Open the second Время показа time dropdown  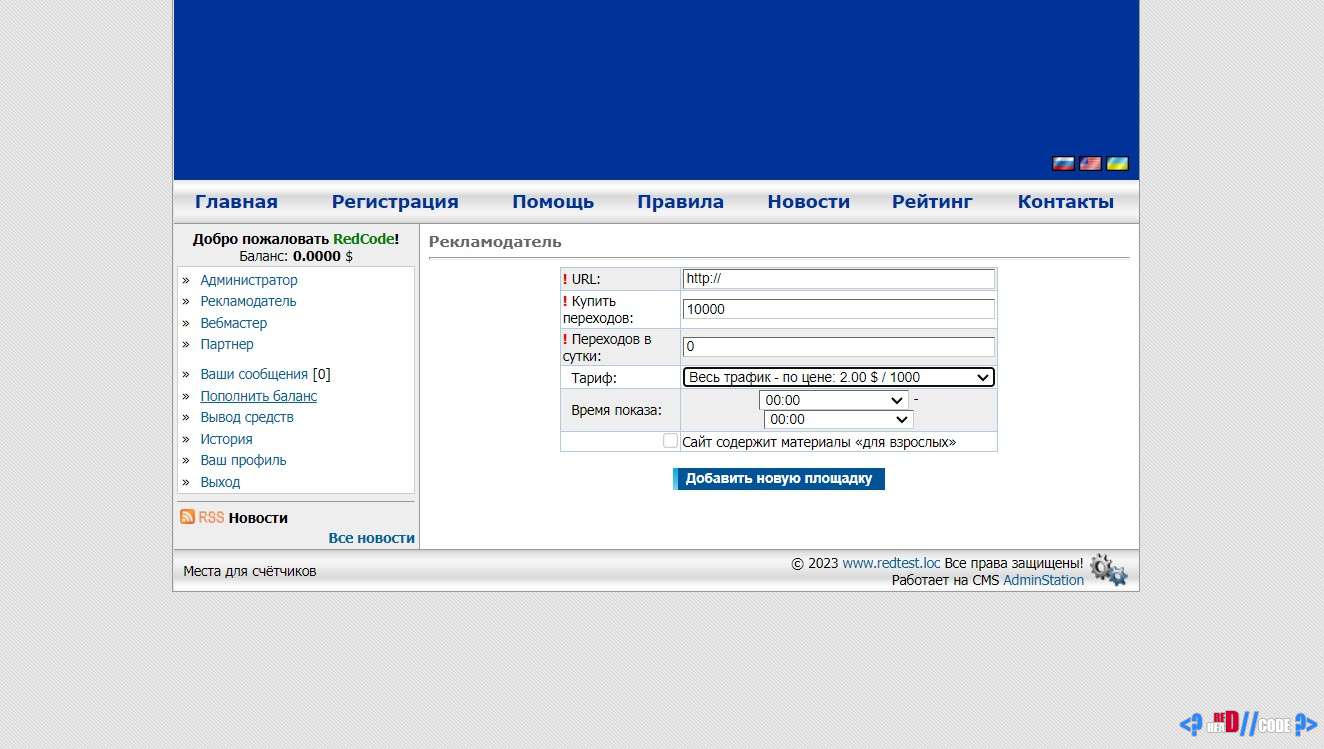point(838,419)
